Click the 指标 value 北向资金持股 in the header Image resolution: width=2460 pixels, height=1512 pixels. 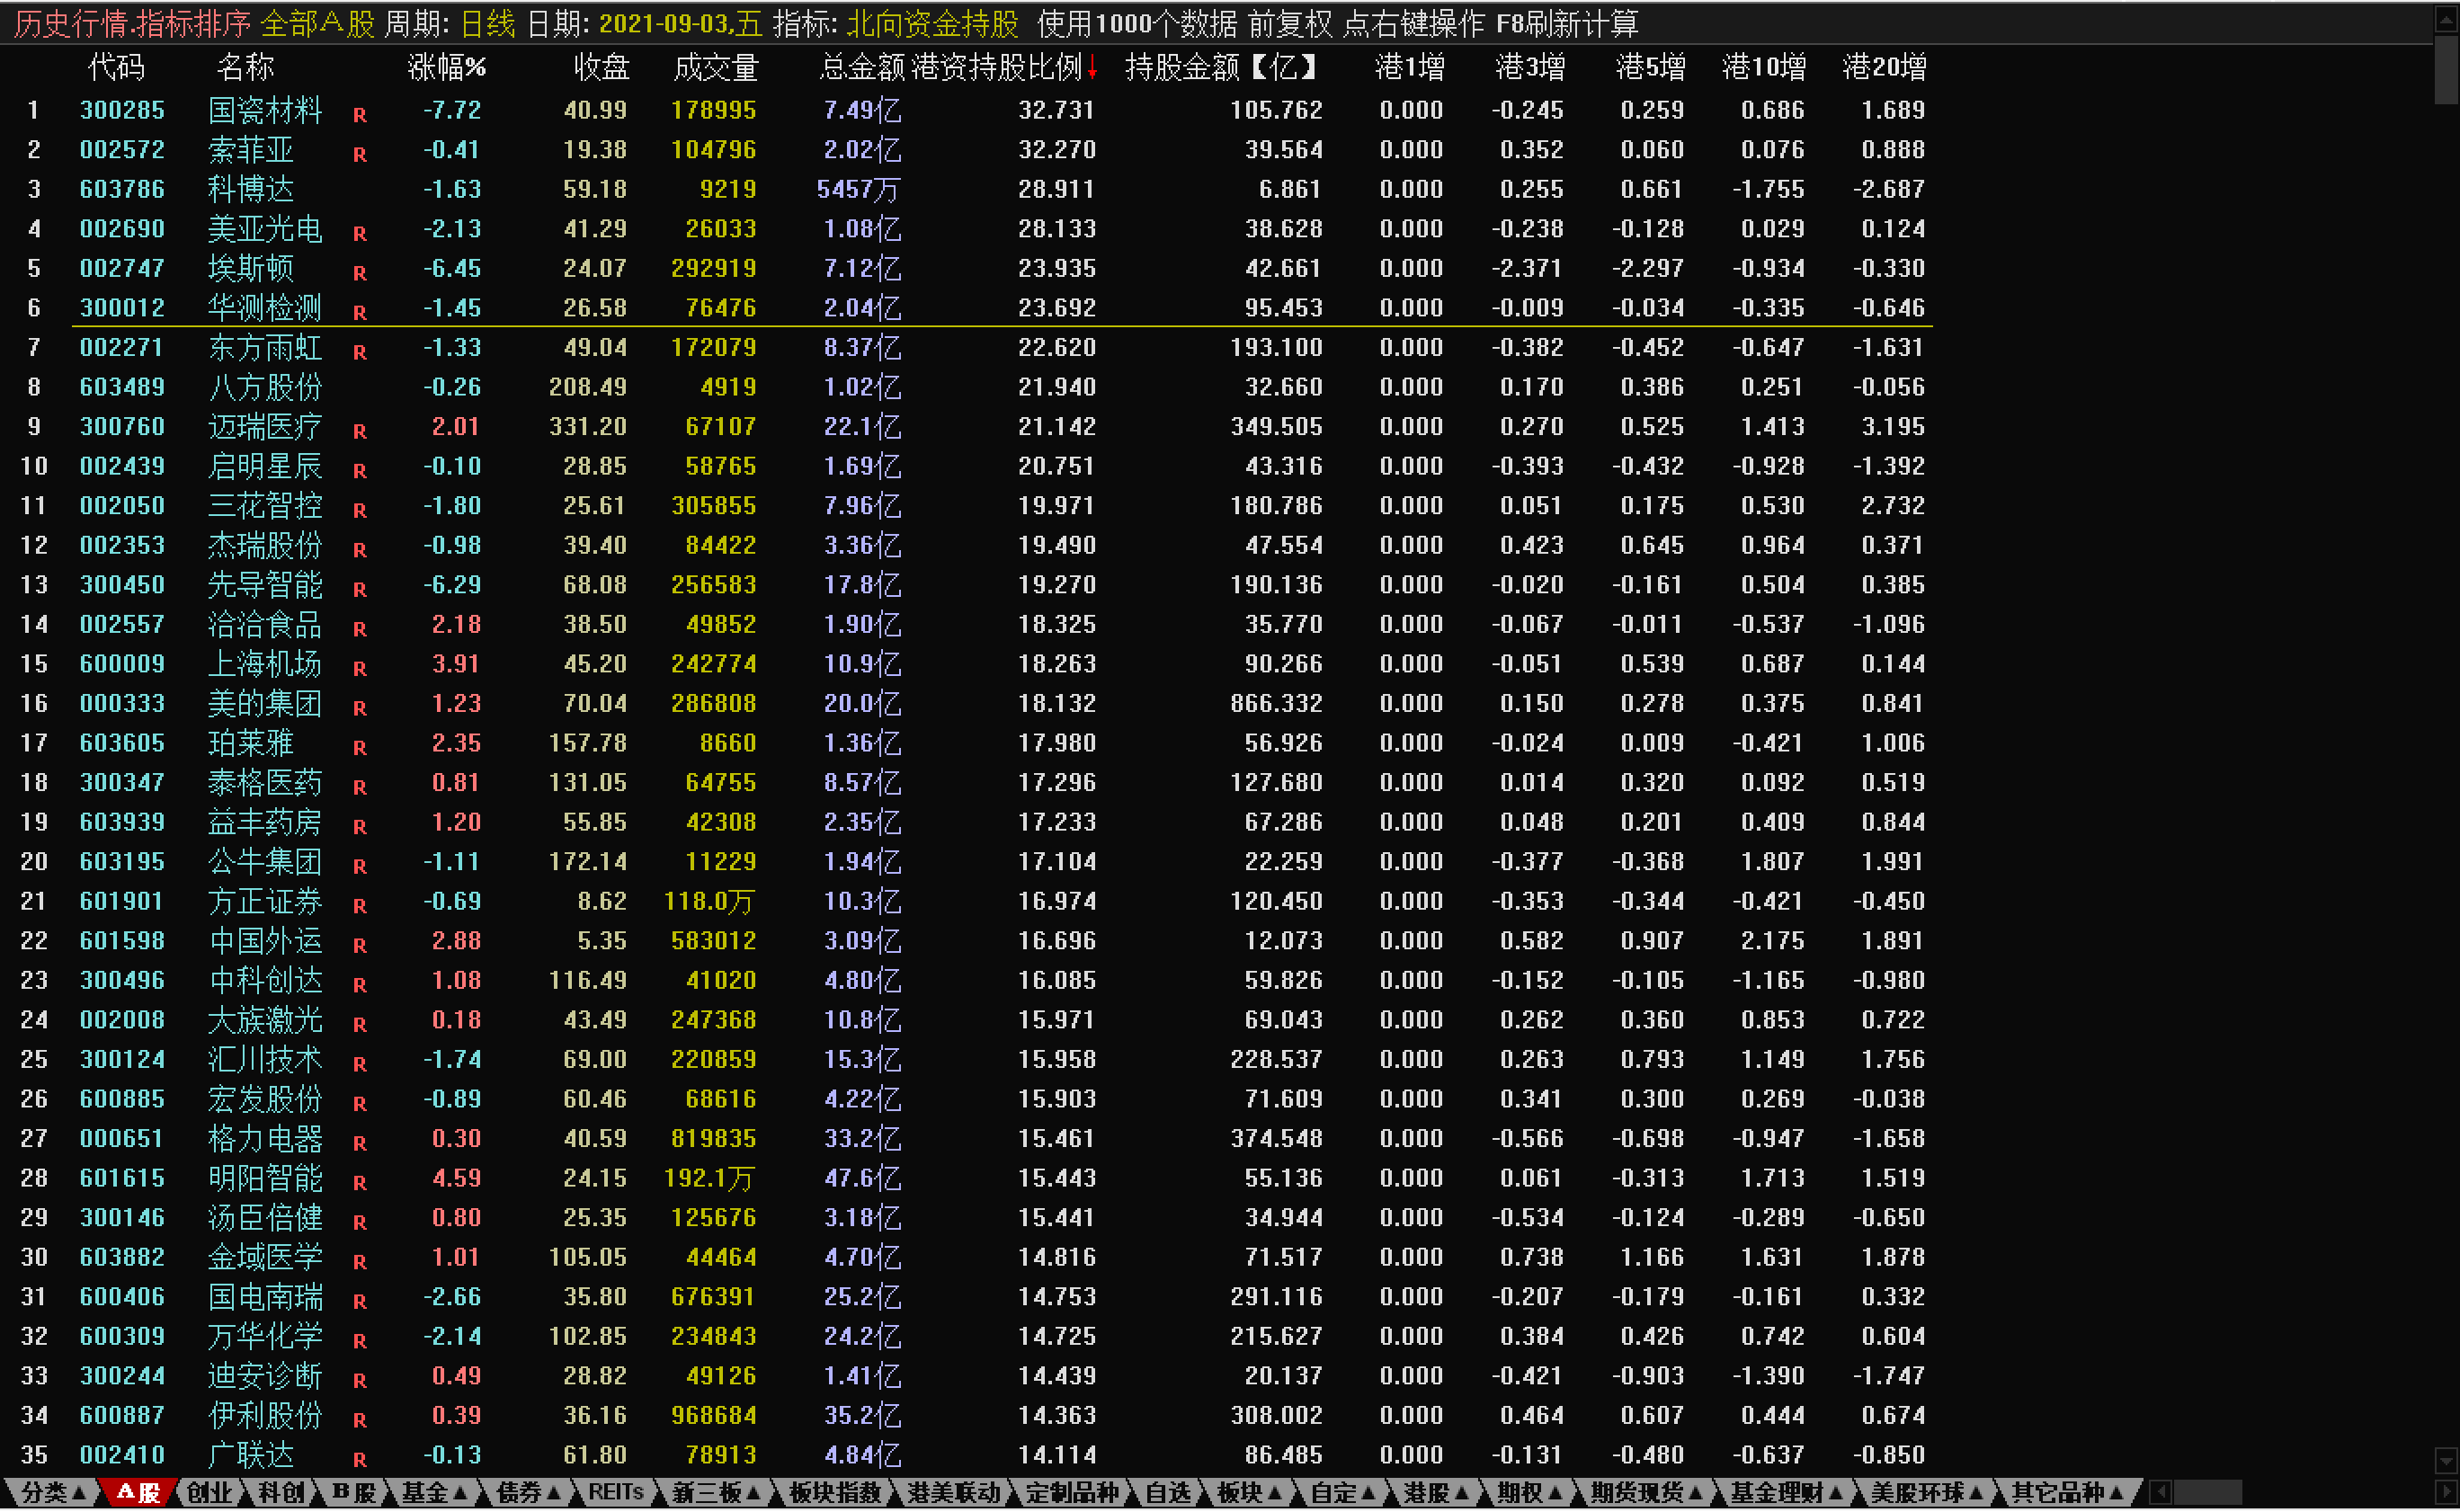tap(932, 24)
